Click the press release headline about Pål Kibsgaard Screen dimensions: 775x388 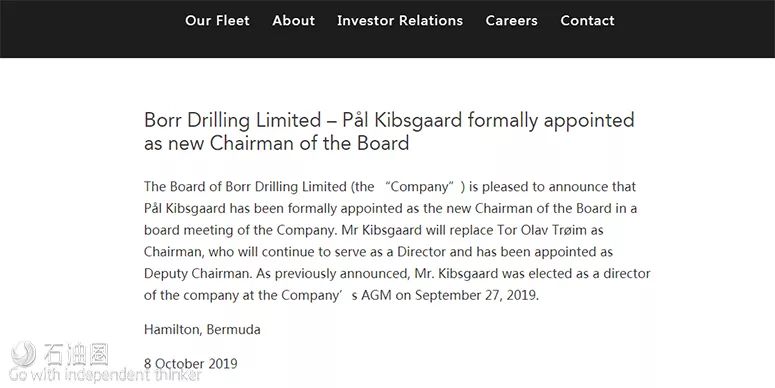pos(389,131)
